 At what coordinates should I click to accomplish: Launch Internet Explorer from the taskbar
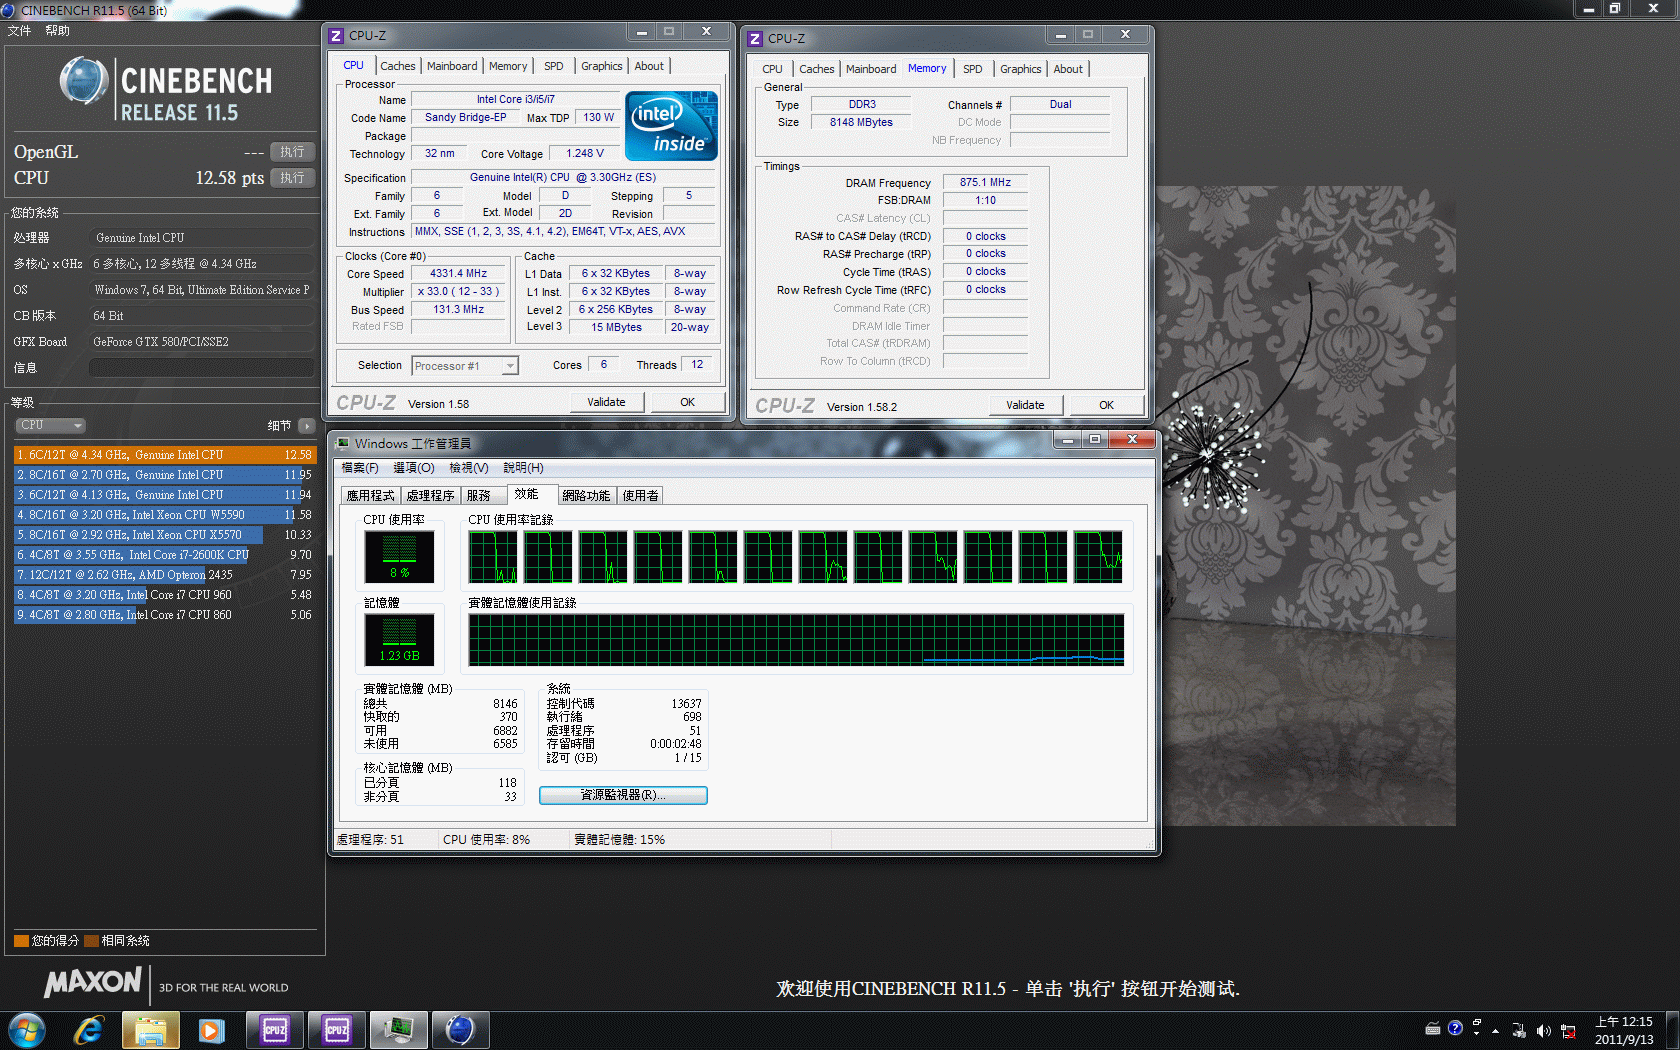click(89, 1030)
